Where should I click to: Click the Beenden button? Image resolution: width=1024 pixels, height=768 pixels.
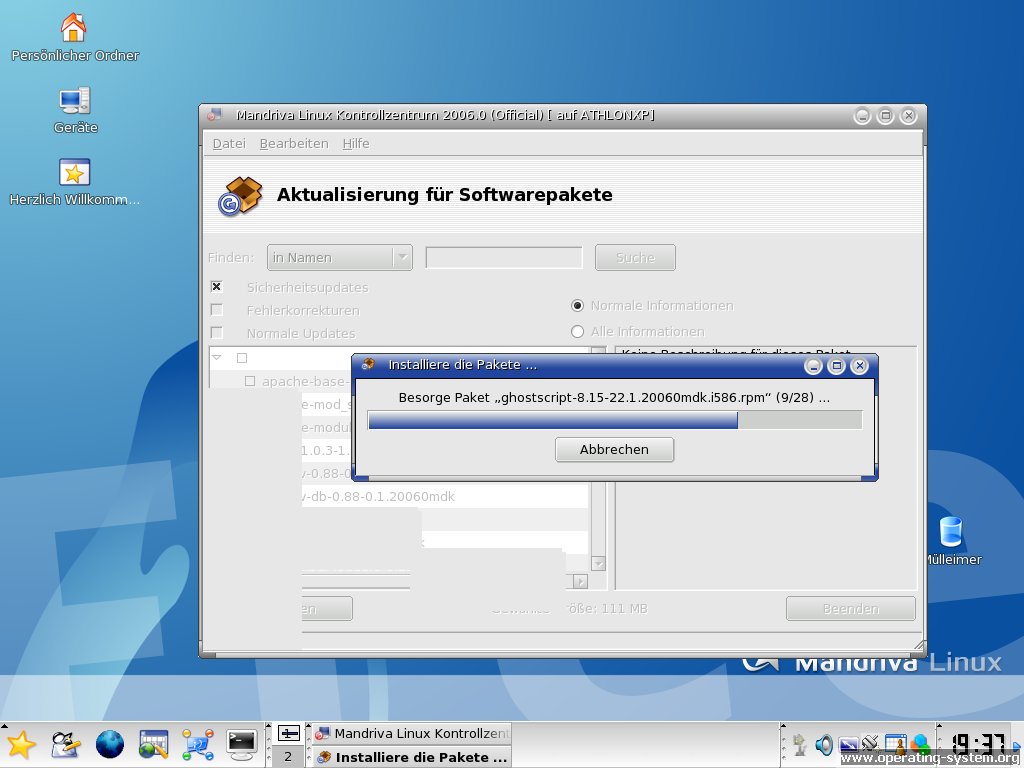point(851,609)
